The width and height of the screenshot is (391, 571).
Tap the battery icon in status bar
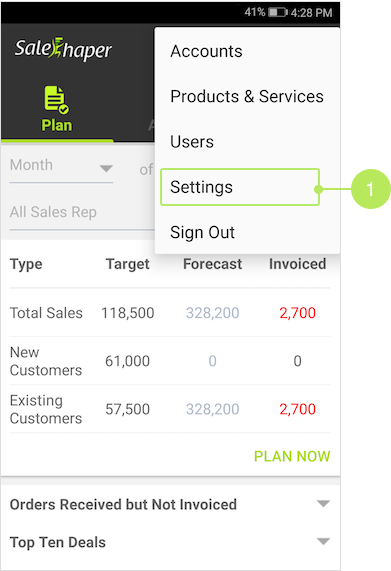tap(278, 13)
